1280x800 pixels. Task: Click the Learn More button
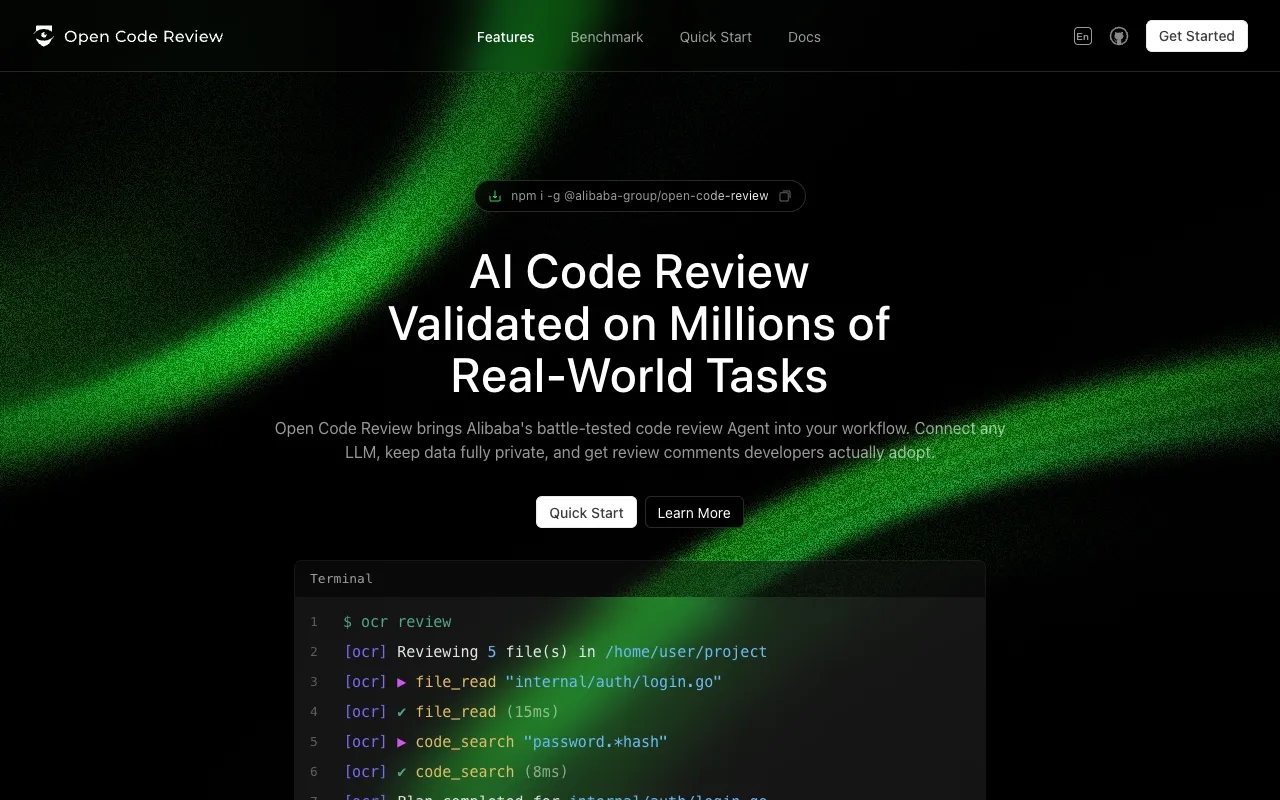[x=694, y=512]
